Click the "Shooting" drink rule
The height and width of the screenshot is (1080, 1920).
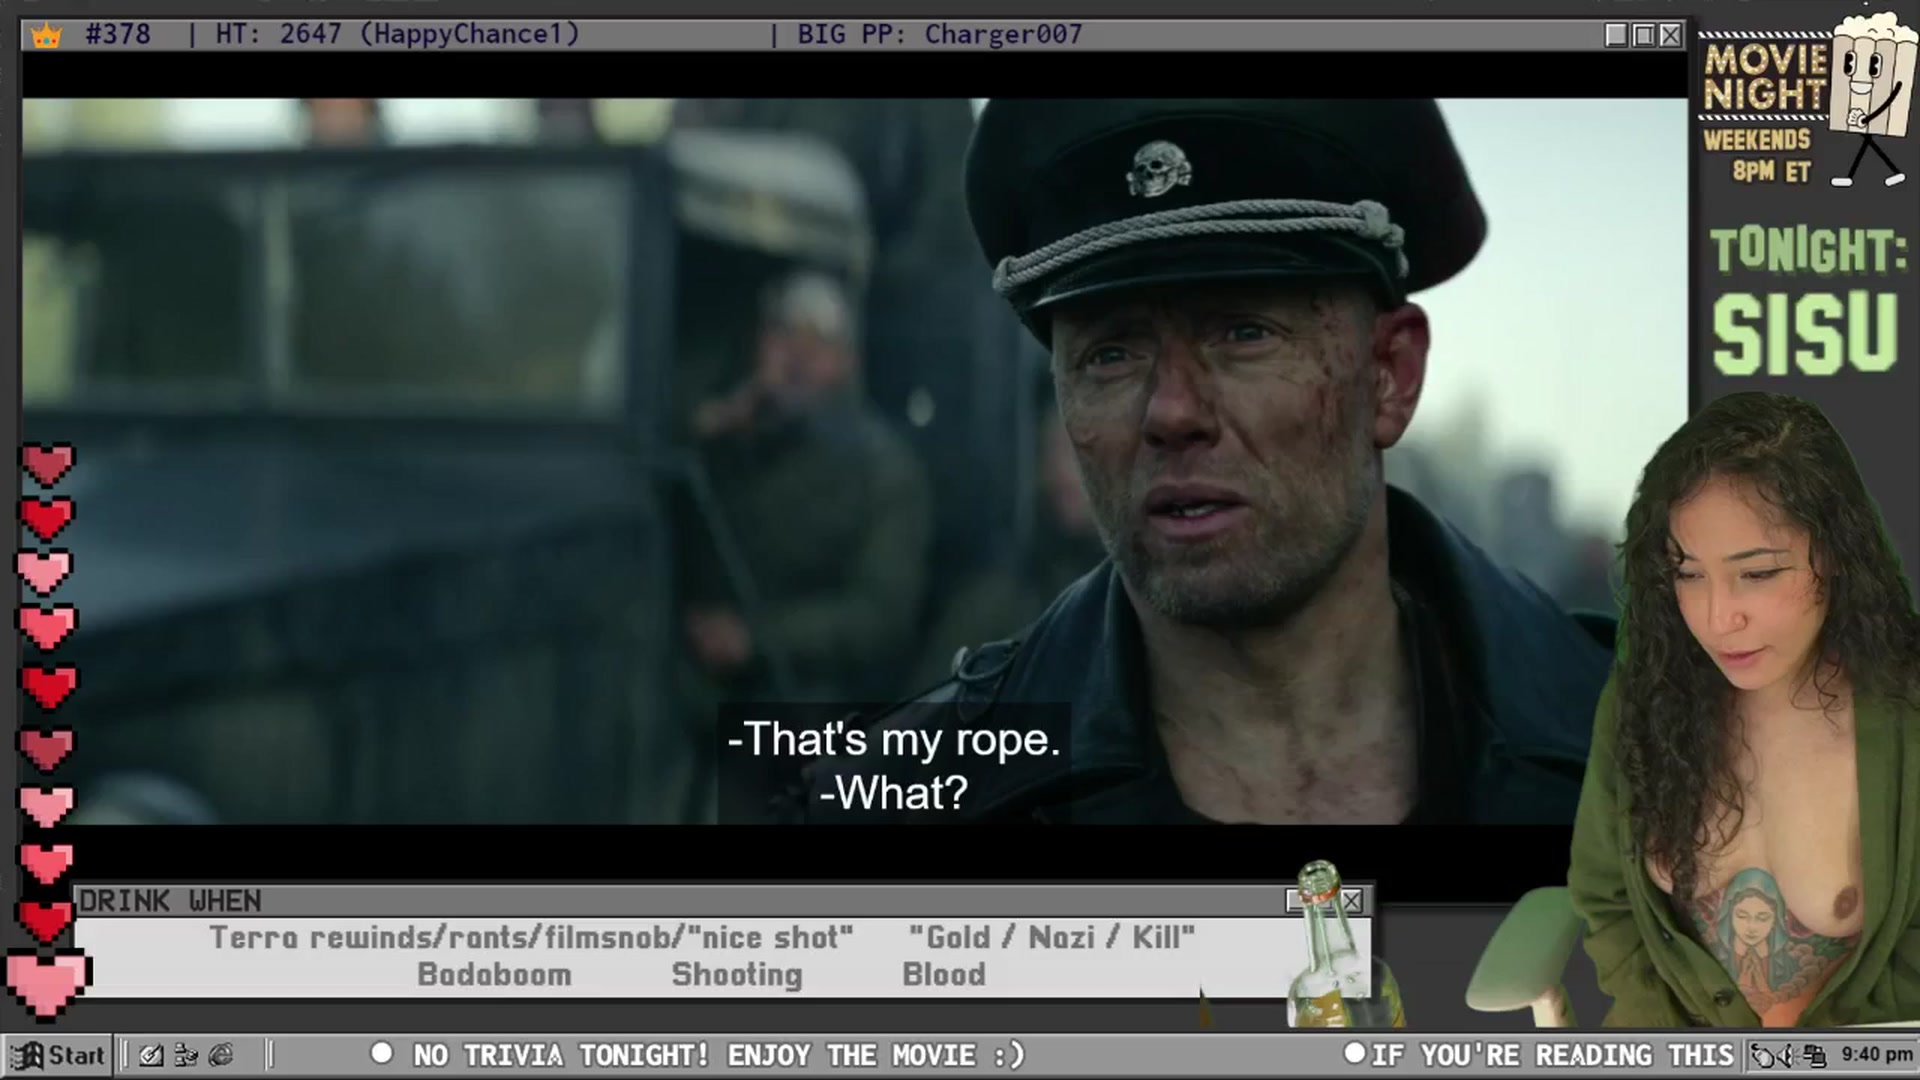(737, 974)
